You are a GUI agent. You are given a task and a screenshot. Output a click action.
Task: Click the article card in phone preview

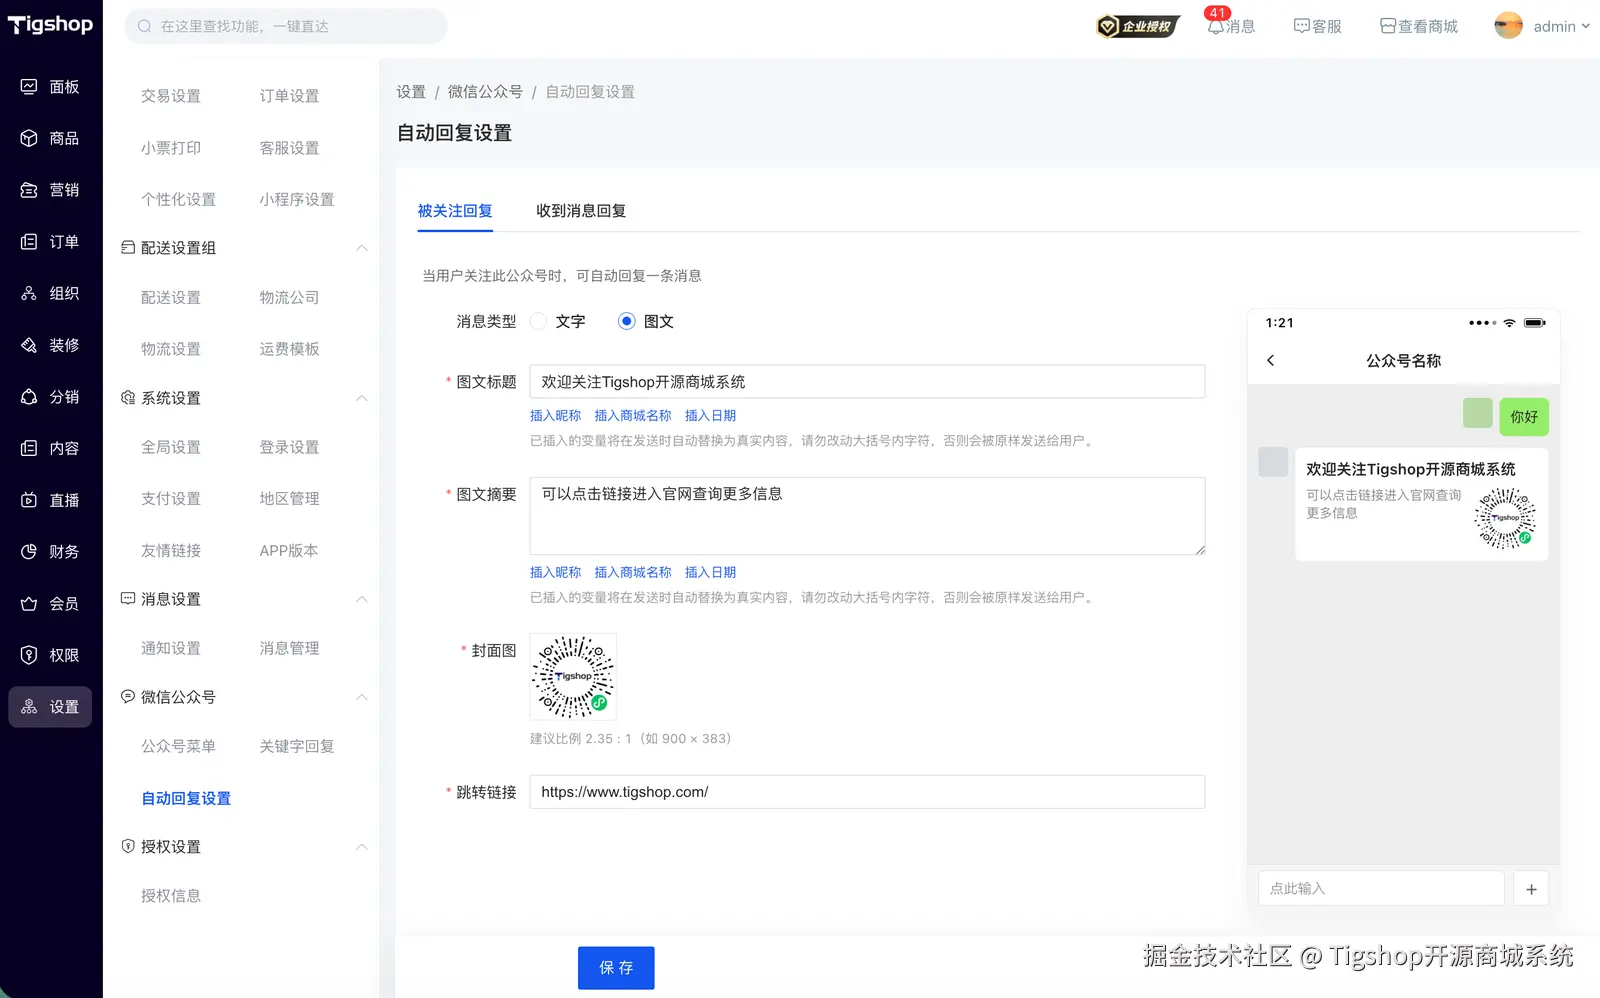click(x=1421, y=504)
